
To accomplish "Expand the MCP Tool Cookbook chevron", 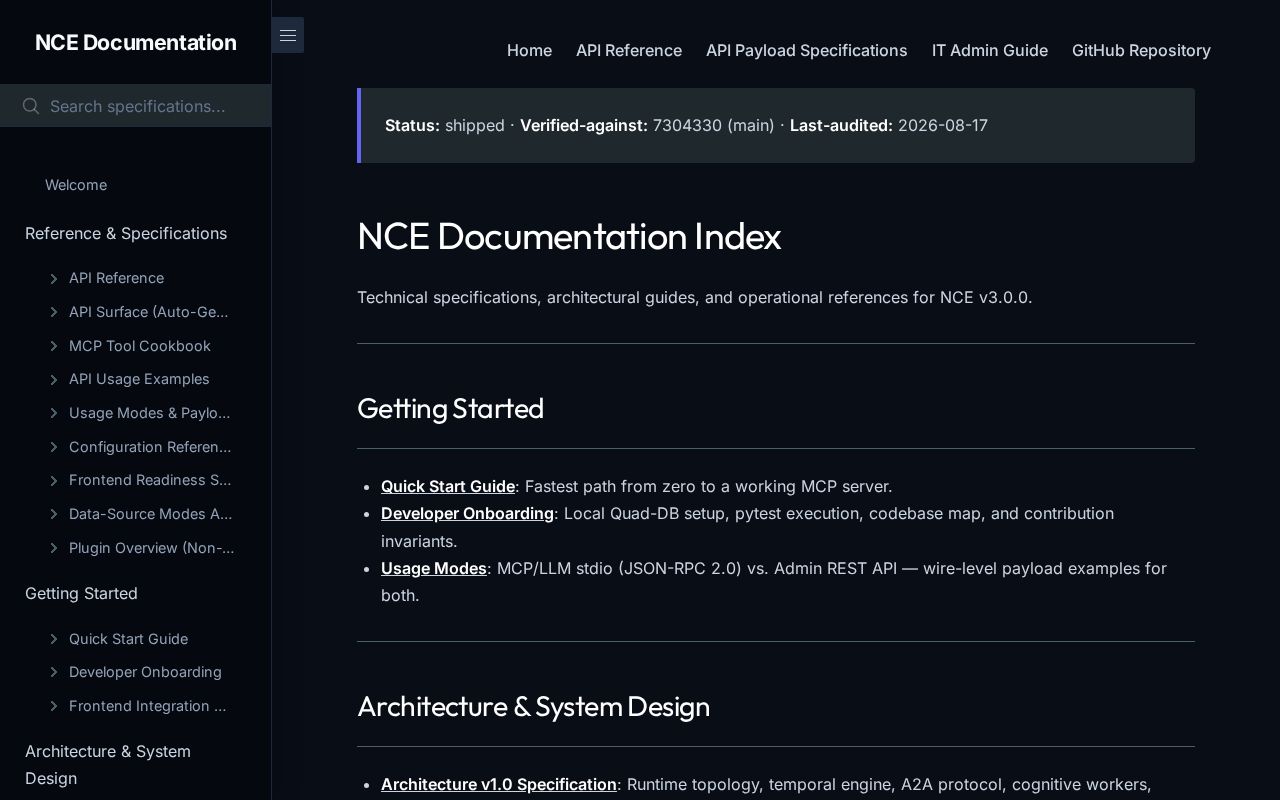I will [x=54, y=346].
